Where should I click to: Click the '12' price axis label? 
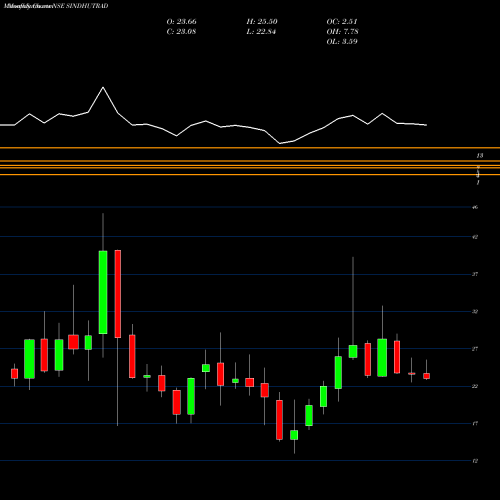point(475,461)
